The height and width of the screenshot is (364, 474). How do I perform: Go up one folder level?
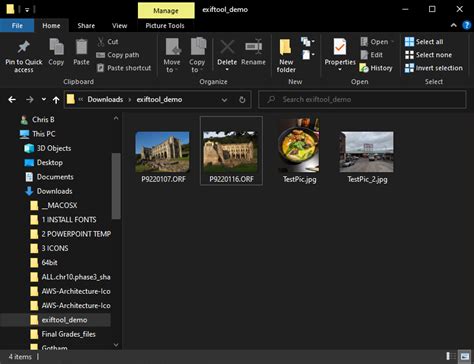pos(56,100)
